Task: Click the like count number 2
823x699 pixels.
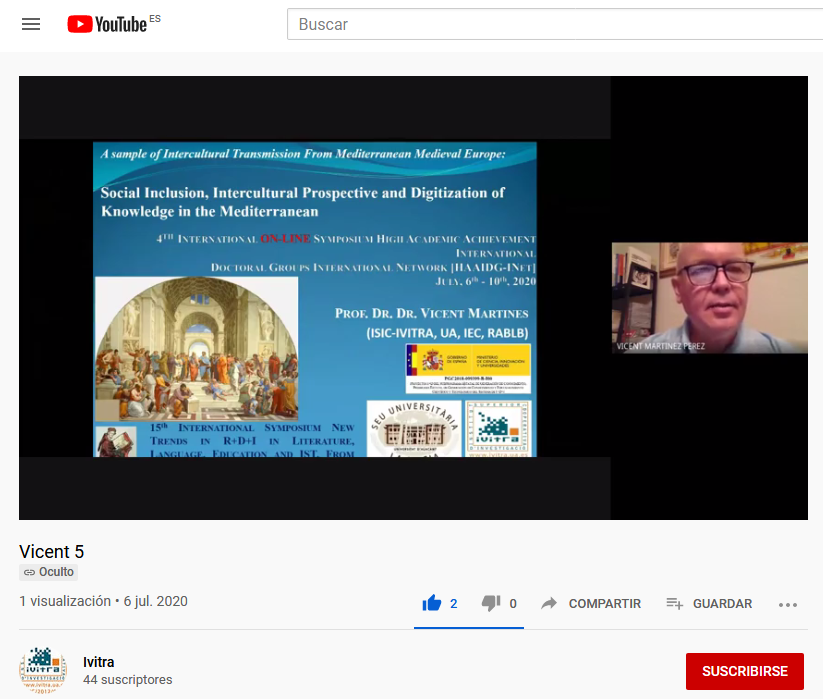Action: pos(454,604)
